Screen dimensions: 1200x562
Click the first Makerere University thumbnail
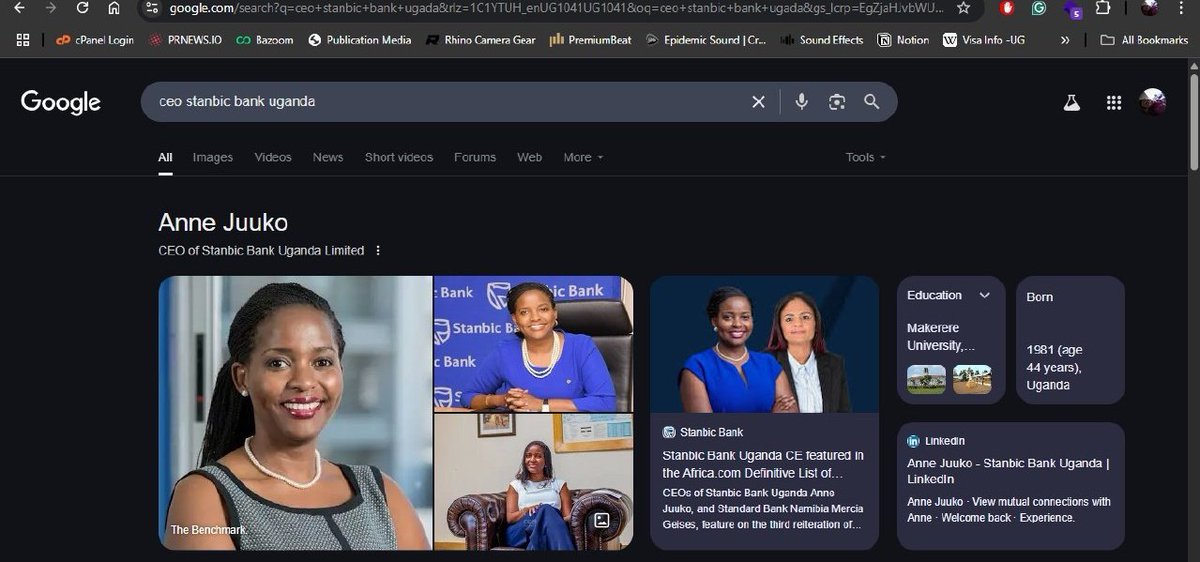(926, 379)
